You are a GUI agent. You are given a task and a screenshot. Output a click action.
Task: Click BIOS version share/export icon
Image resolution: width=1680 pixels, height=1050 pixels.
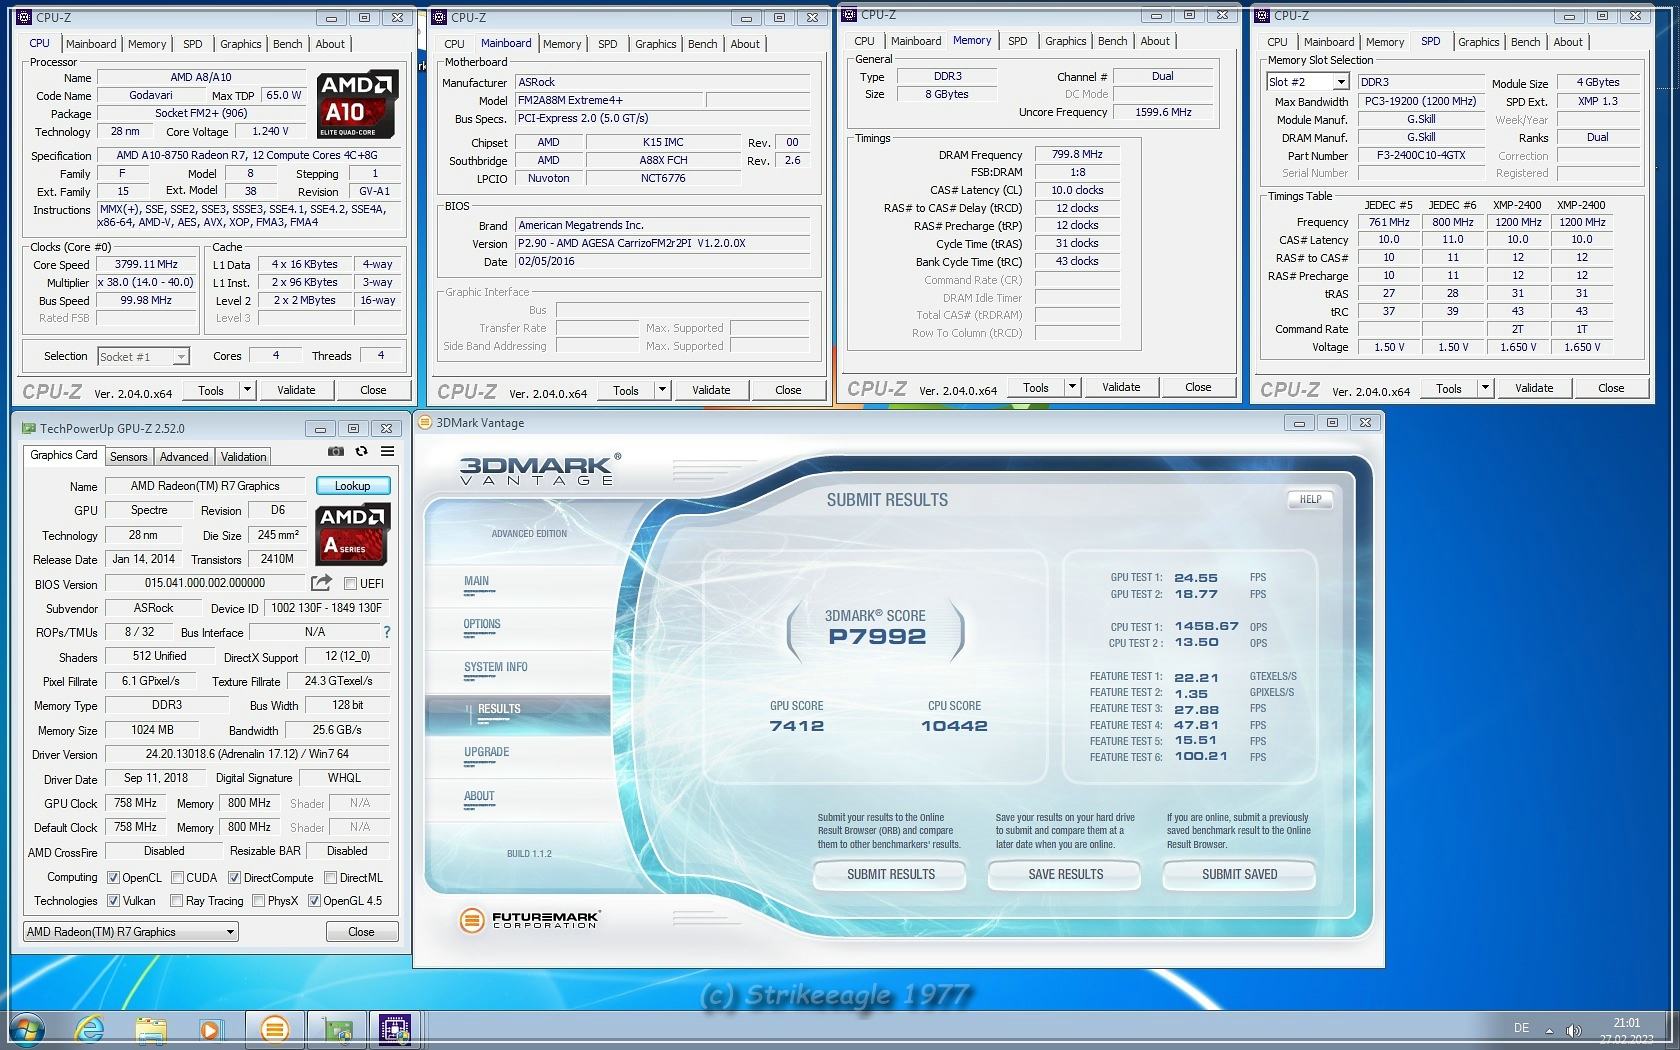click(x=322, y=583)
